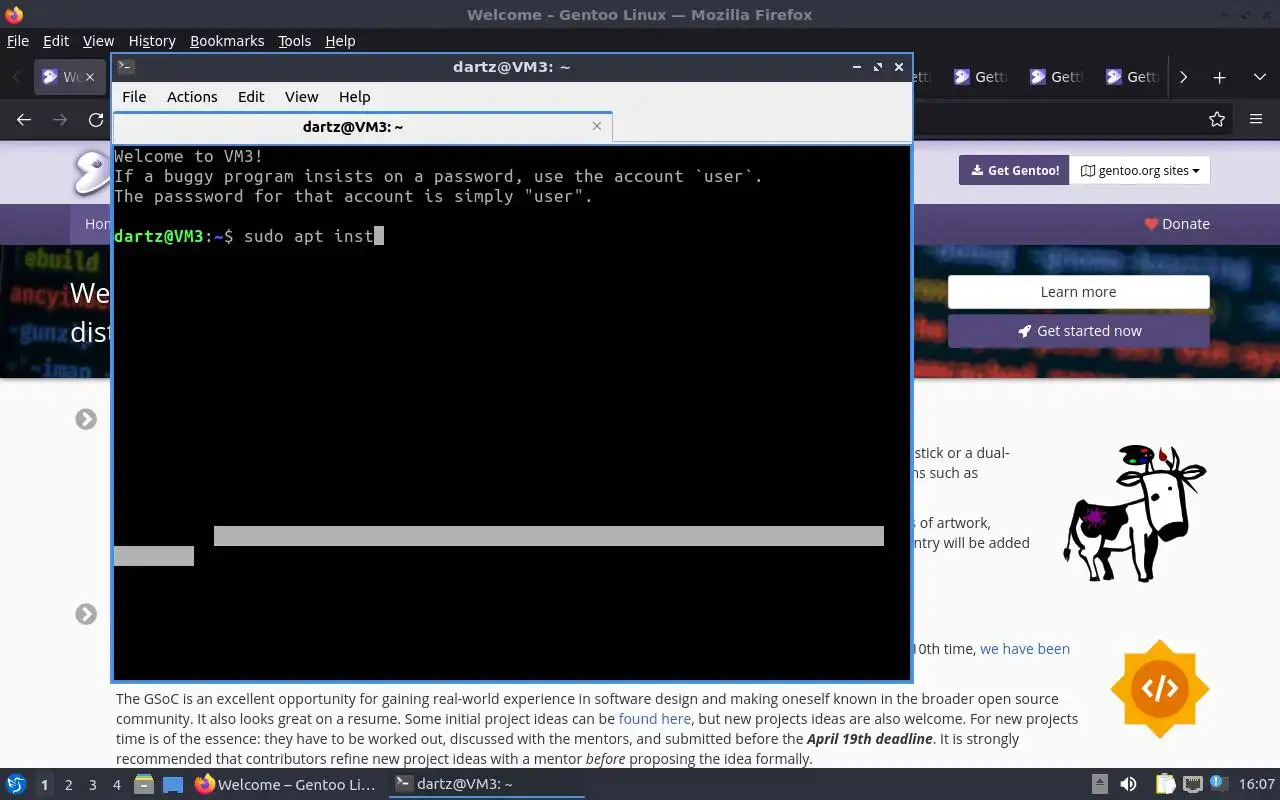The width and height of the screenshot is (1280, 800).
Task: Click the removable media tray icon
Action: click(x=1099, y=785)
